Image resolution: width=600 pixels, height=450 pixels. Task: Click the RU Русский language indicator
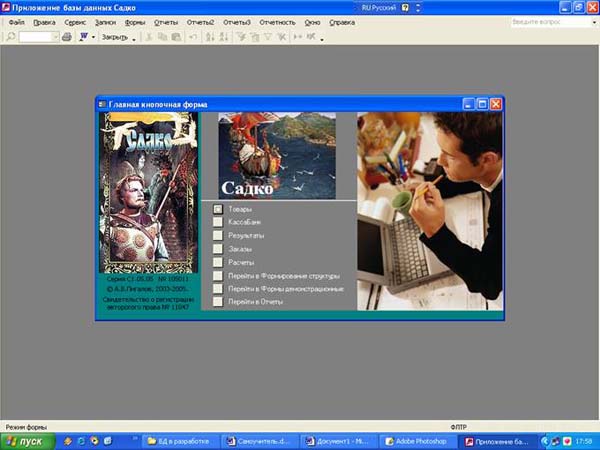coord(378,8)
